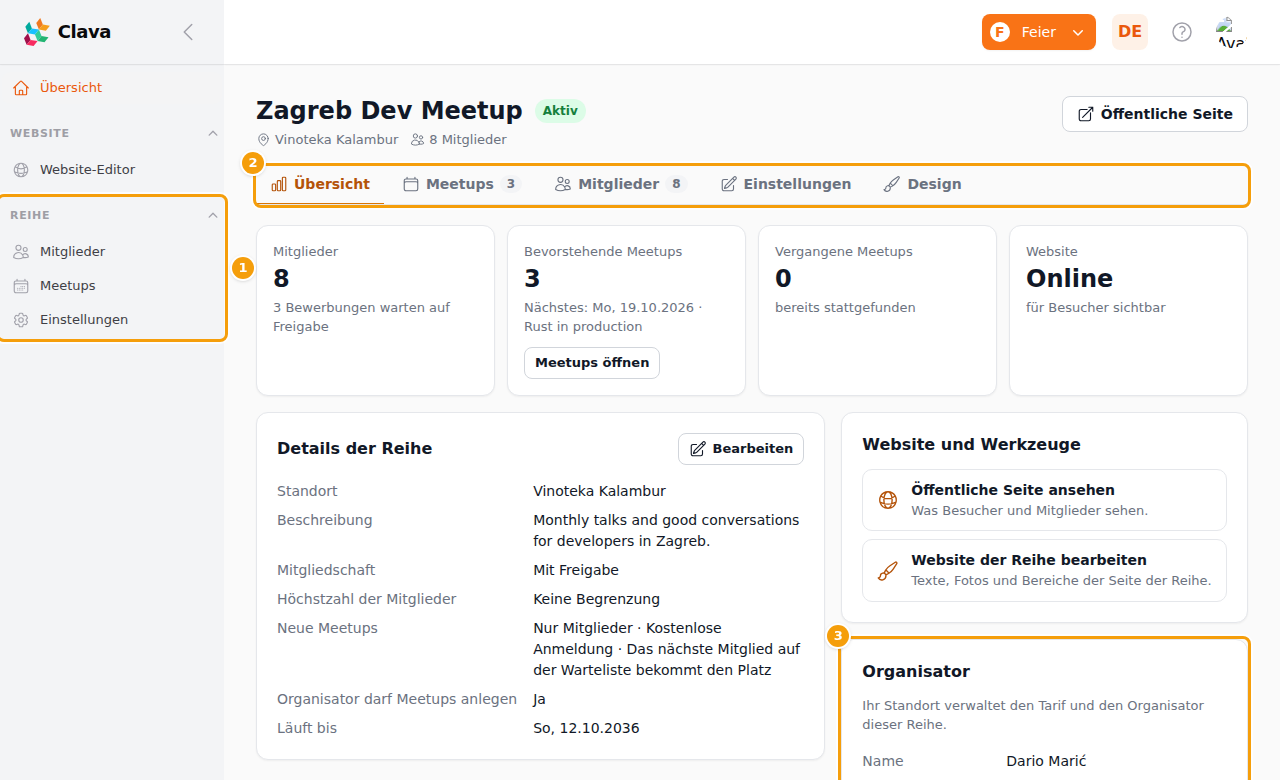The image size is (1280, 780).
Task: Open Mitglieder in the sidebar
Action: click(112, 252)
